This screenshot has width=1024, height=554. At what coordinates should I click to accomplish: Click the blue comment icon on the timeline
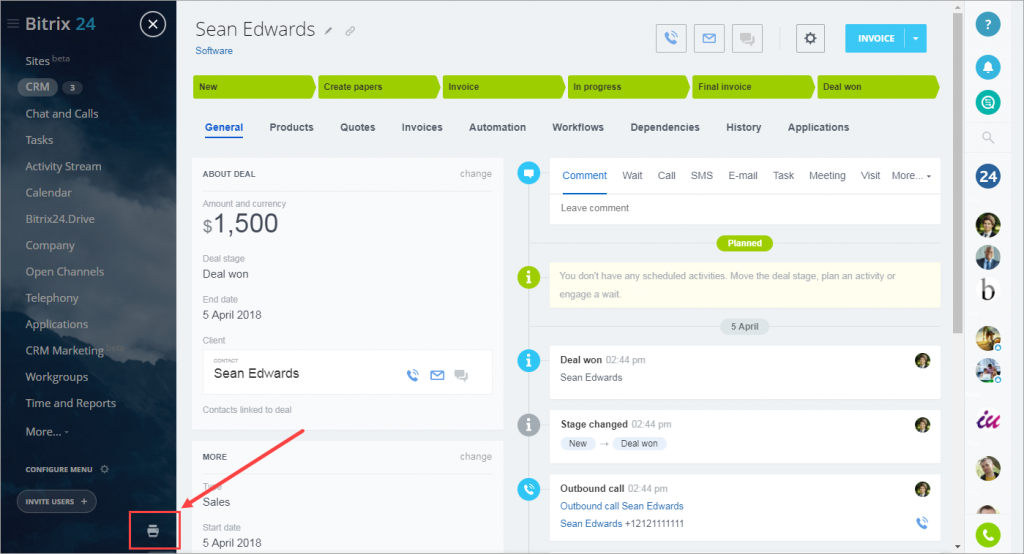click(x=529, y=174)
